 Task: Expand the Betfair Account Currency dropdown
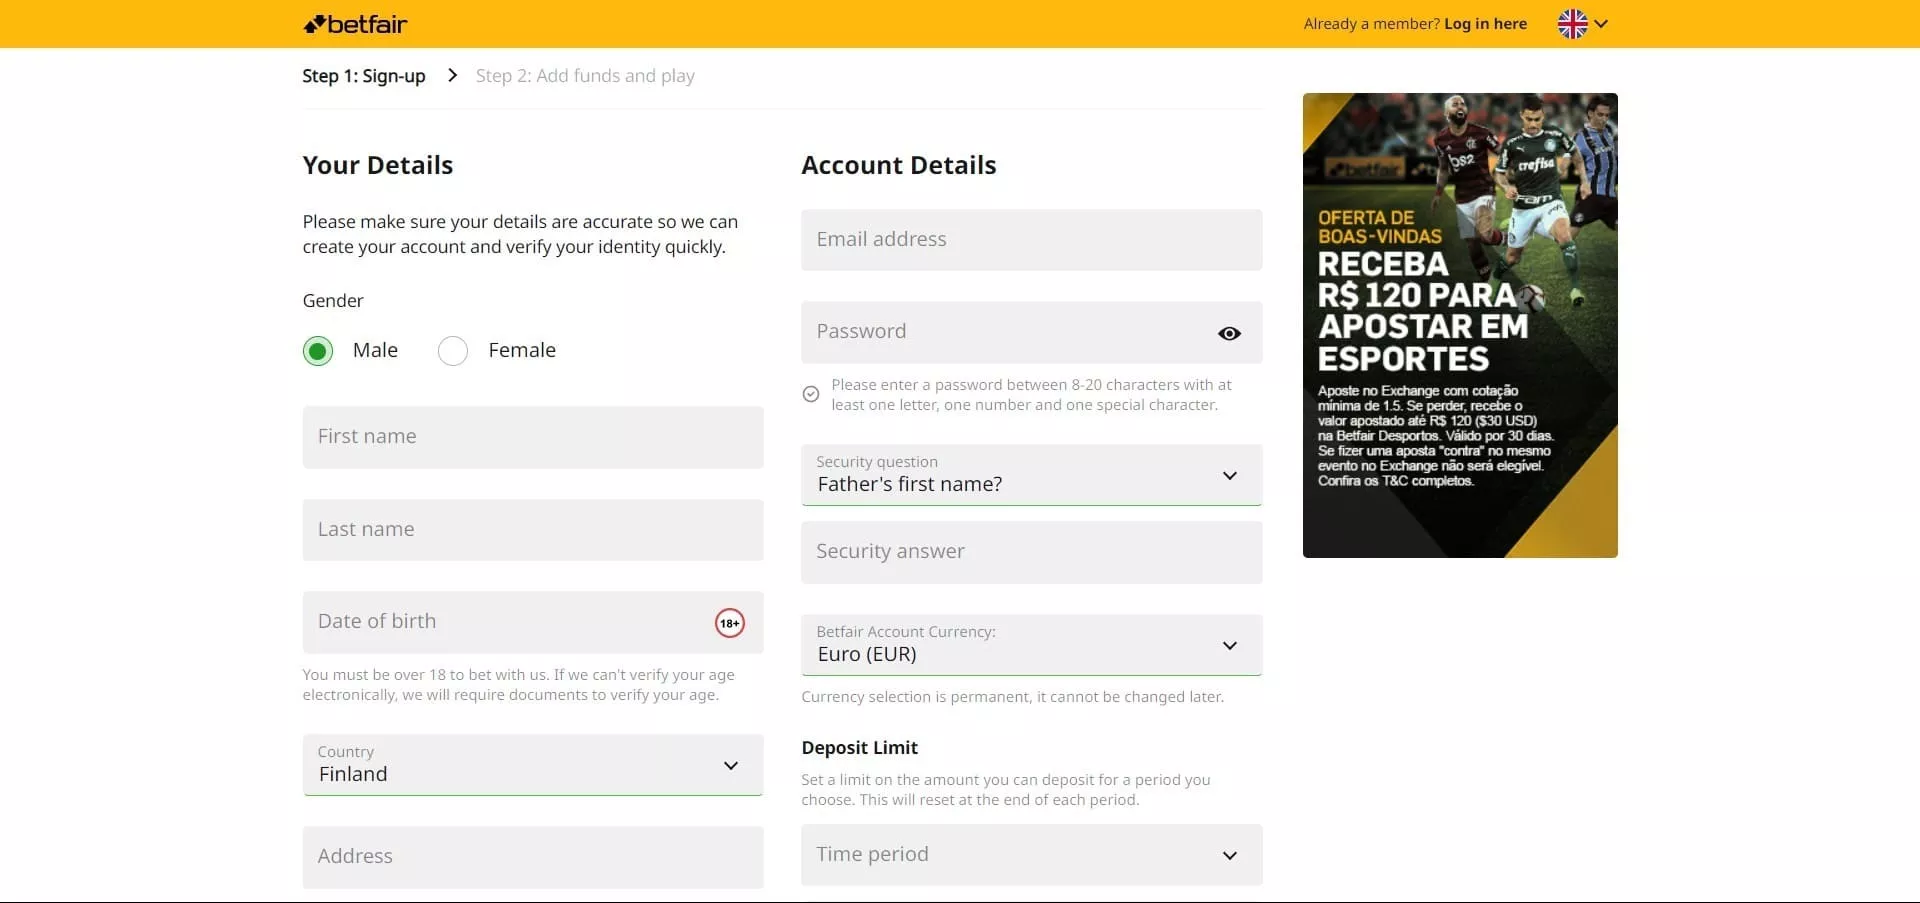pos(1031,645)
